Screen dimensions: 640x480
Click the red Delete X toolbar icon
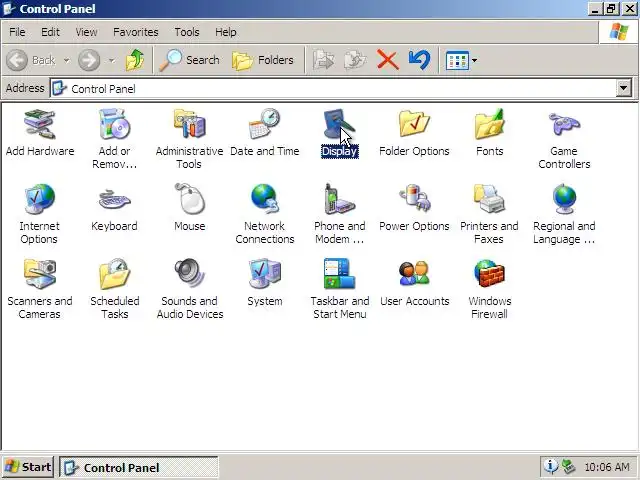[x=388, y=60]
